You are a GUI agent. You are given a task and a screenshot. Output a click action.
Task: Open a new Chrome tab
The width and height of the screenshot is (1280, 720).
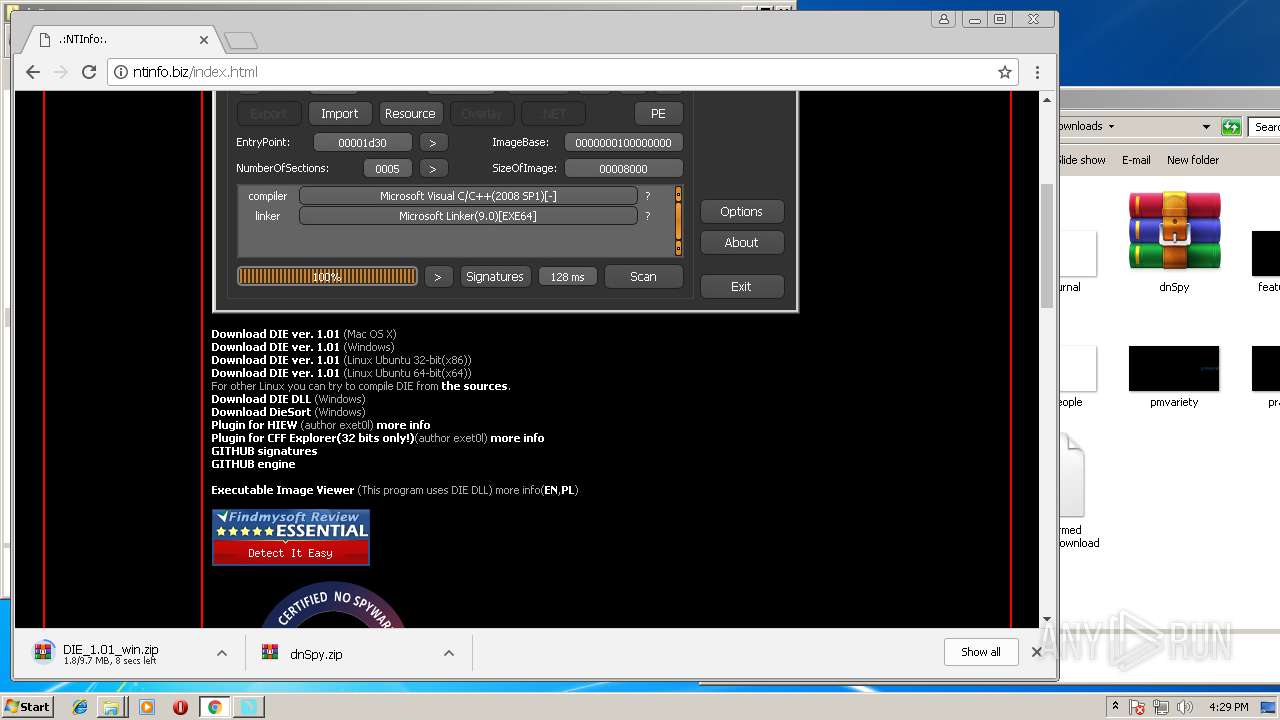click(x=241, y=40)
